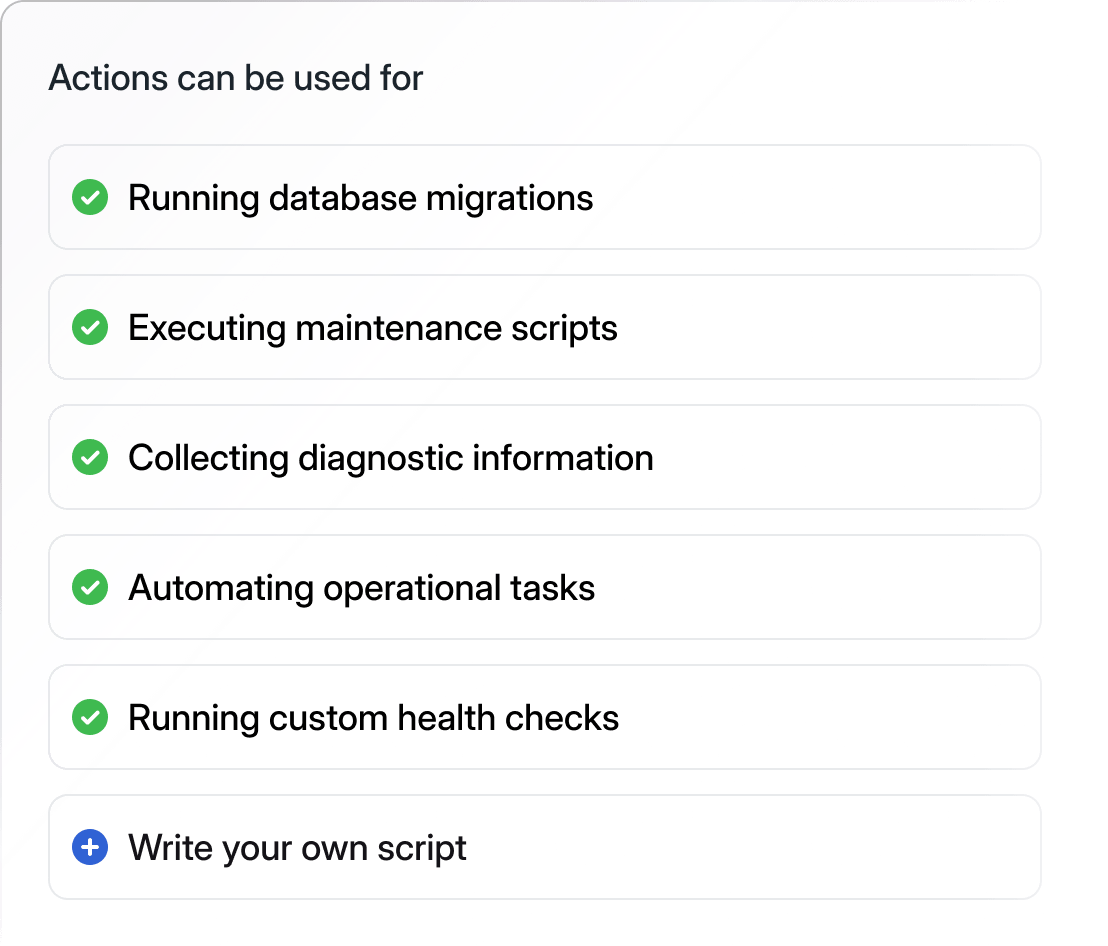Click blank space in the operational tasks card
Image resolution: width=1108 pixels, height=946 pixels.
point(820,588)
